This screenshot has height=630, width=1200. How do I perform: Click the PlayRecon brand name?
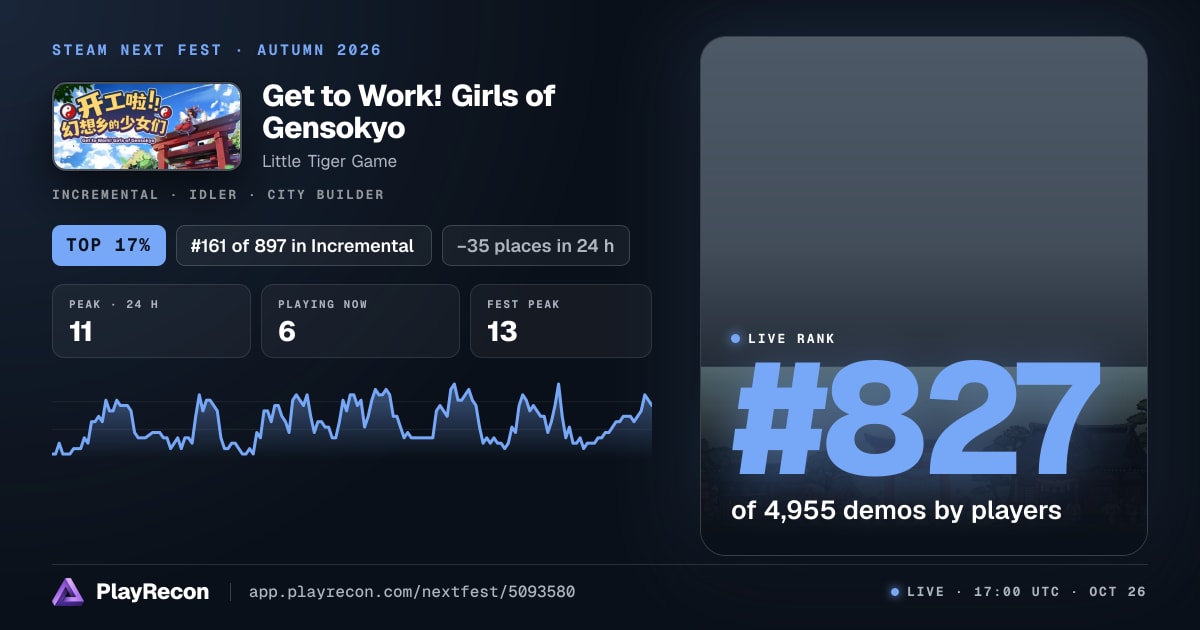152,592
